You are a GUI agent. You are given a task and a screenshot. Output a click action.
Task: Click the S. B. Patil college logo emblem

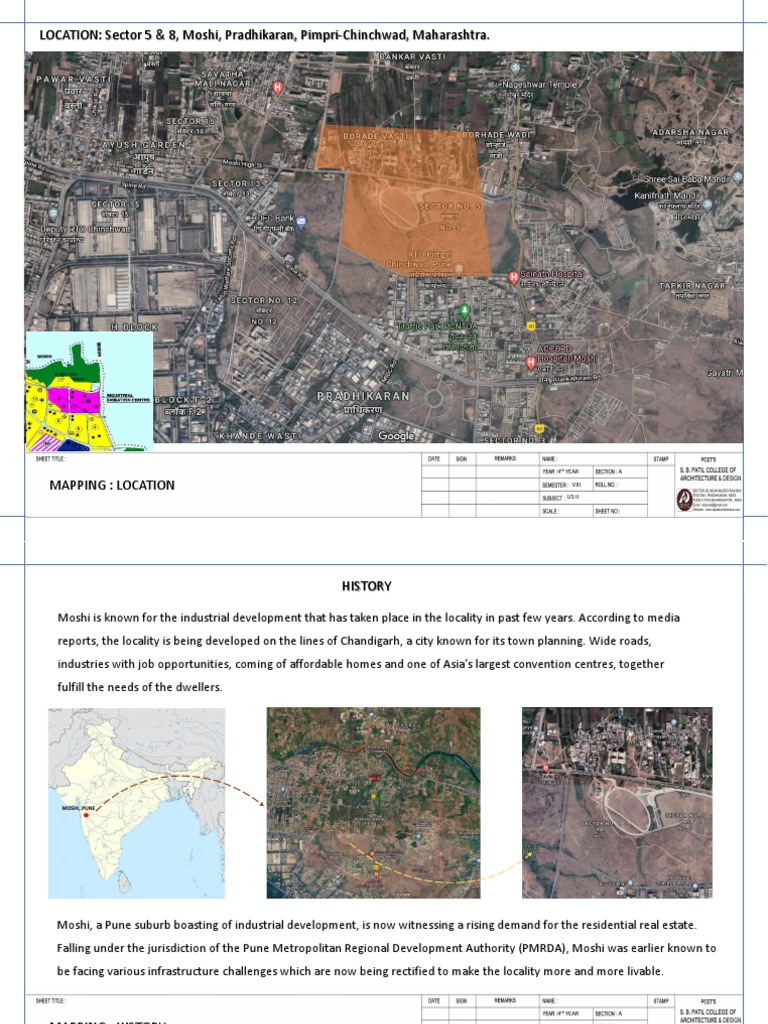click(x=684, y=500)
